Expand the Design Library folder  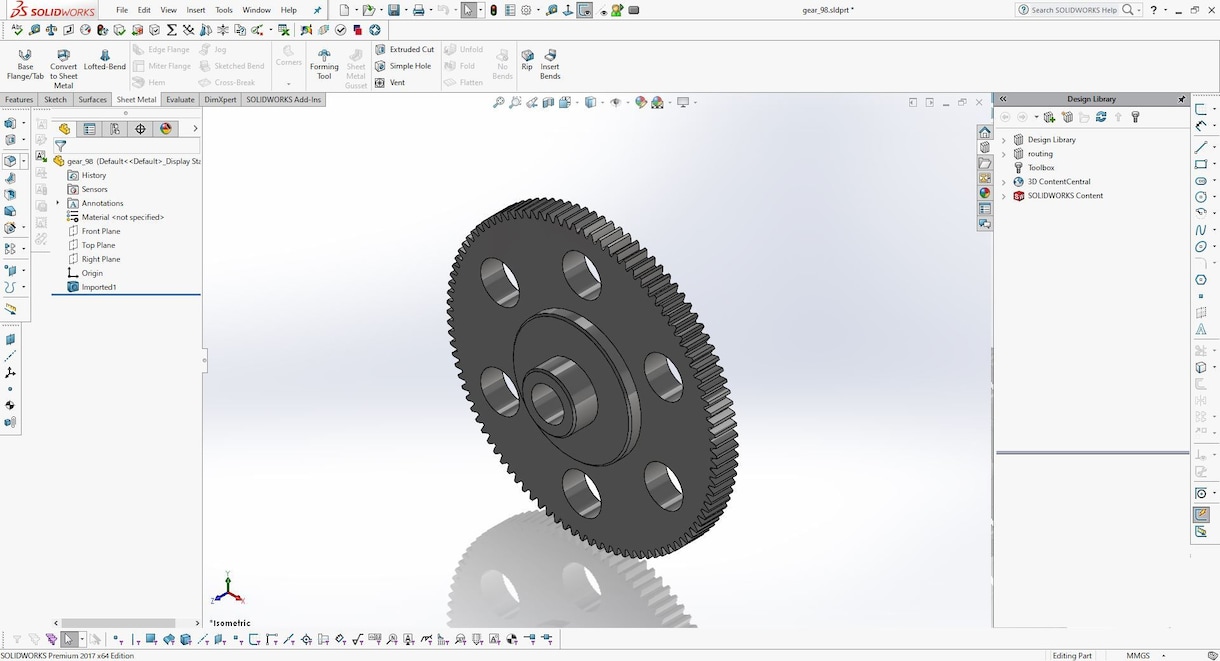click(1003, 140)
